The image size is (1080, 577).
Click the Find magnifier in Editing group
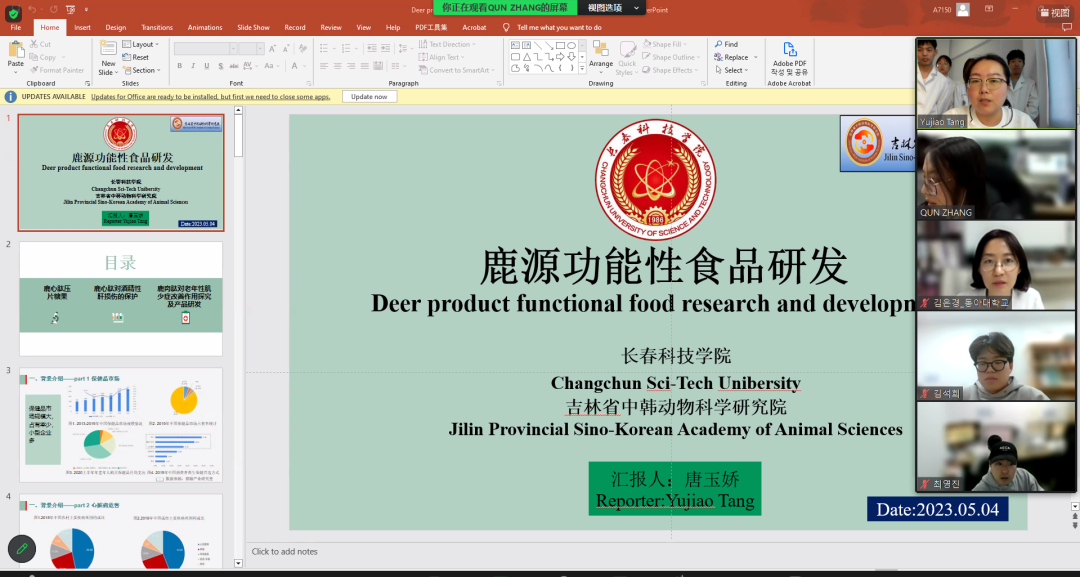pyautogui.click(x=726, y=44)
